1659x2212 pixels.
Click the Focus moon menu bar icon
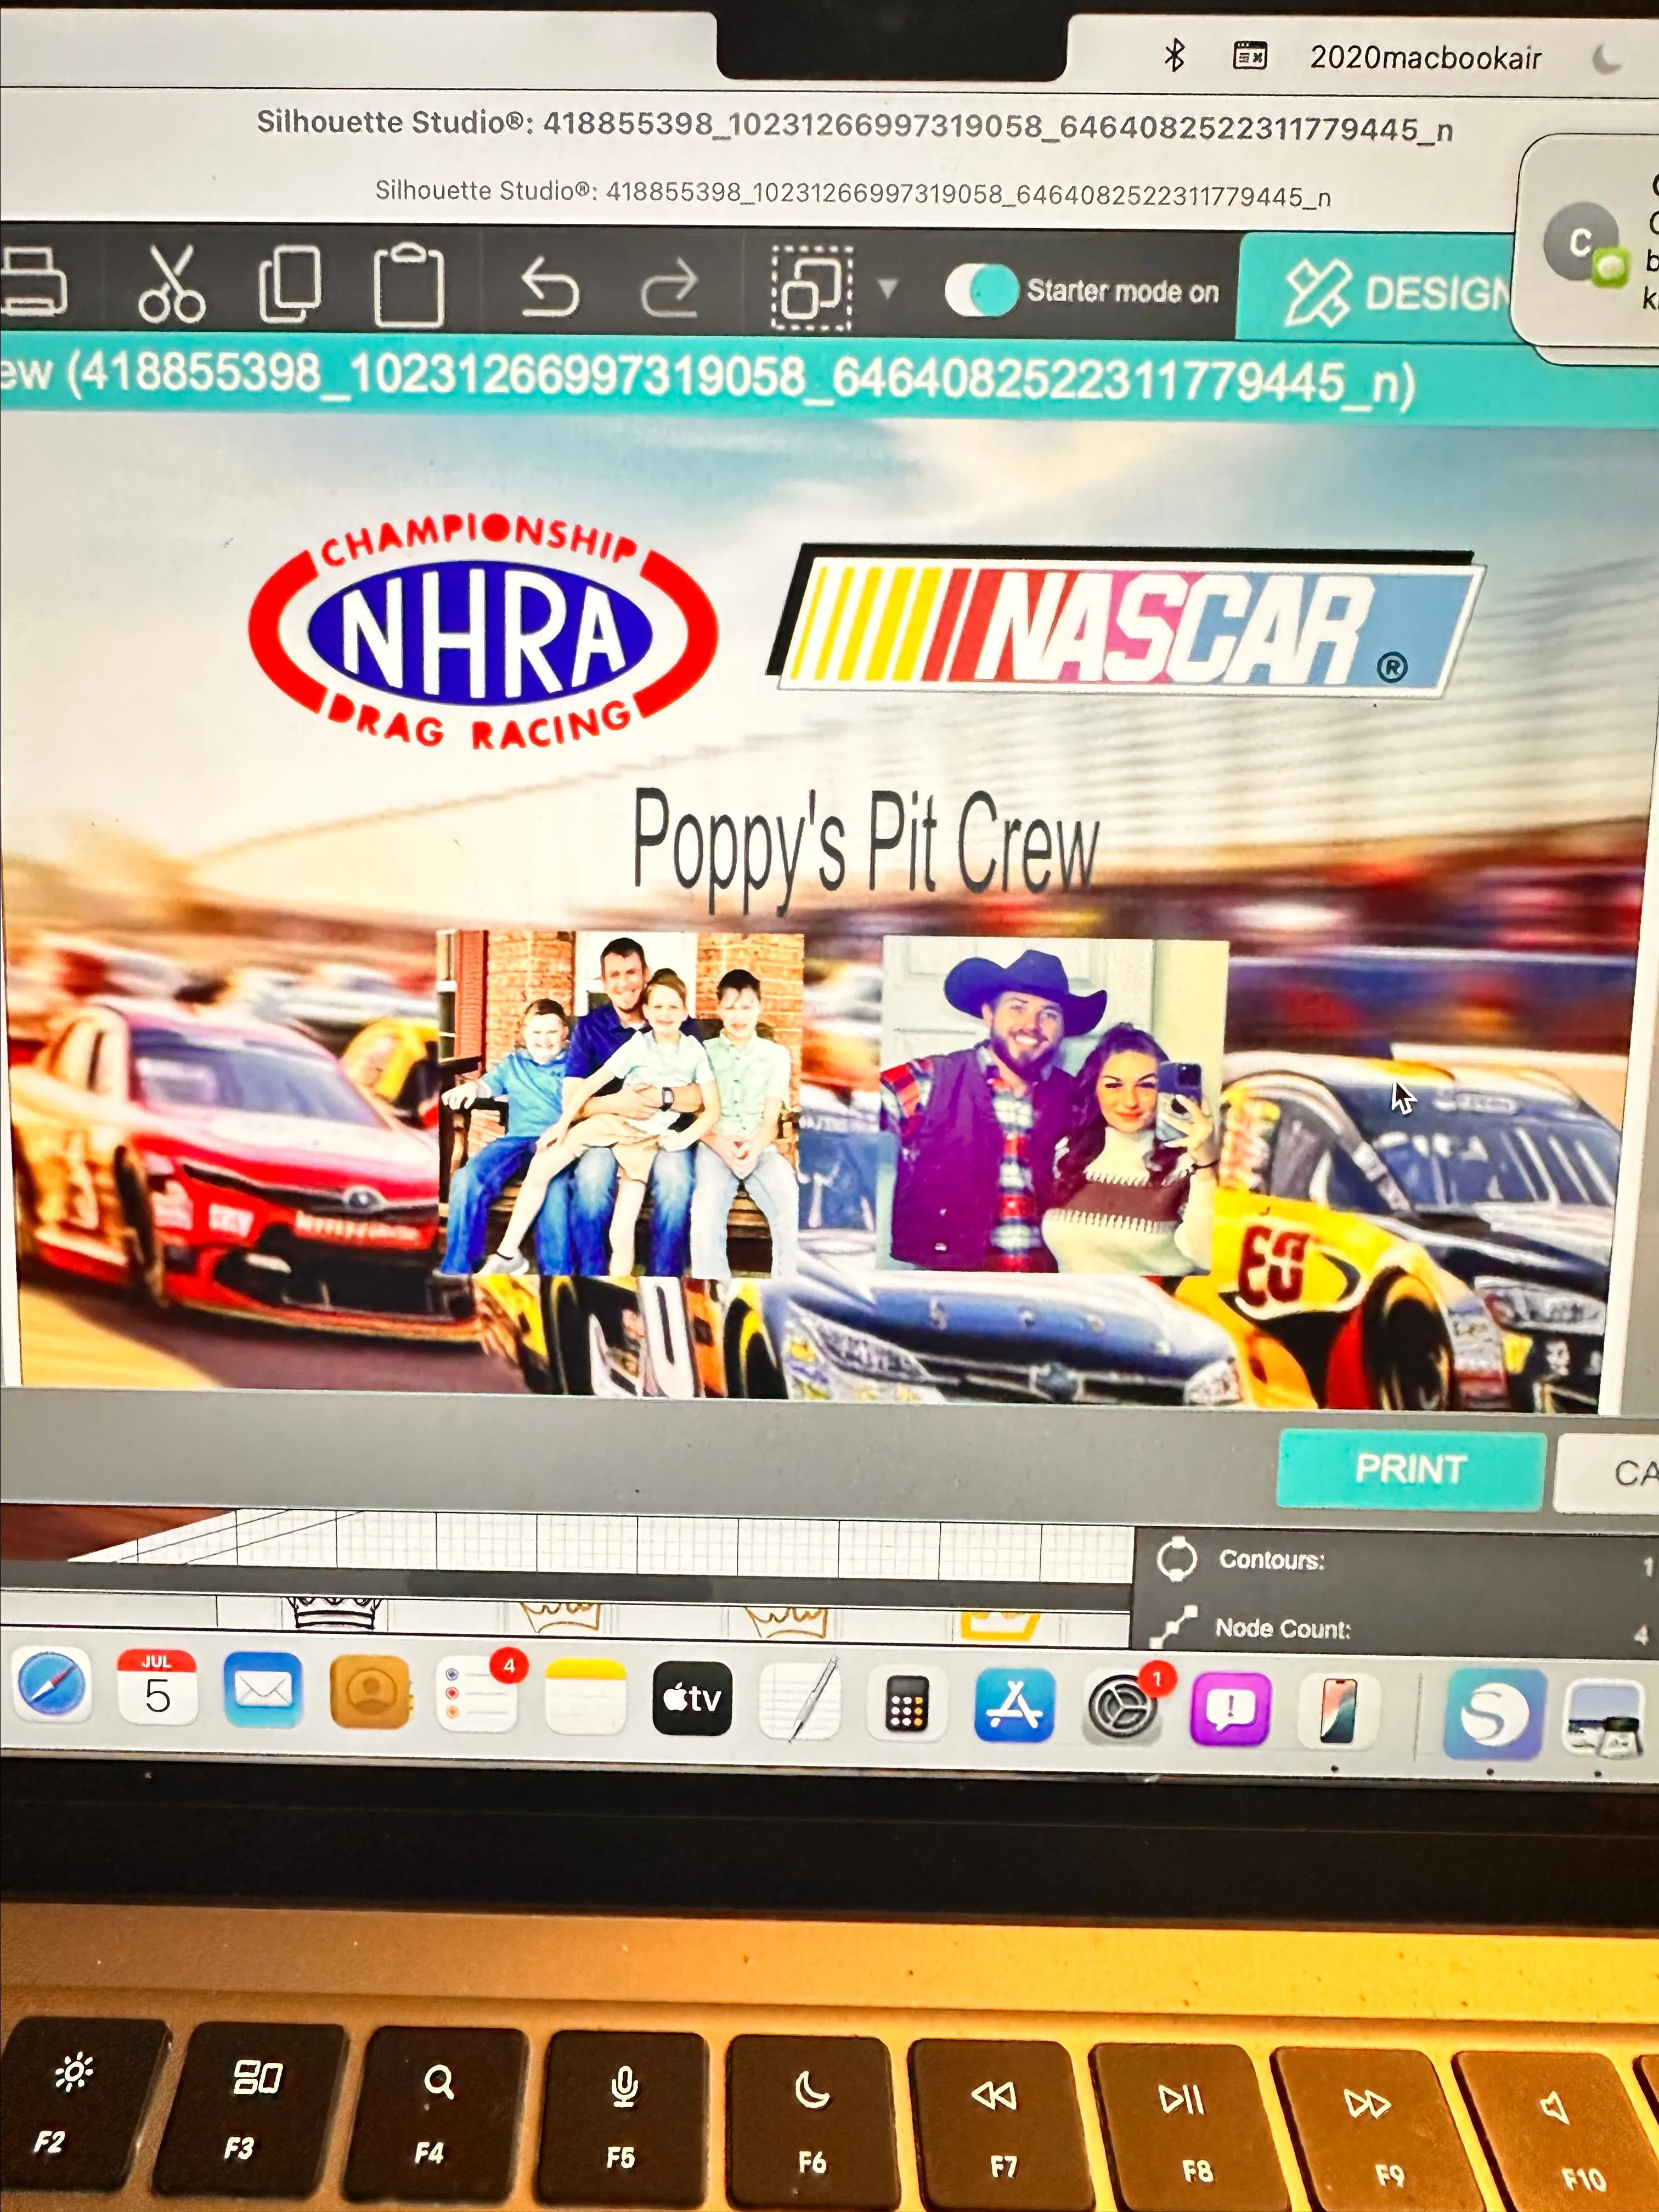click(1607, 60)
